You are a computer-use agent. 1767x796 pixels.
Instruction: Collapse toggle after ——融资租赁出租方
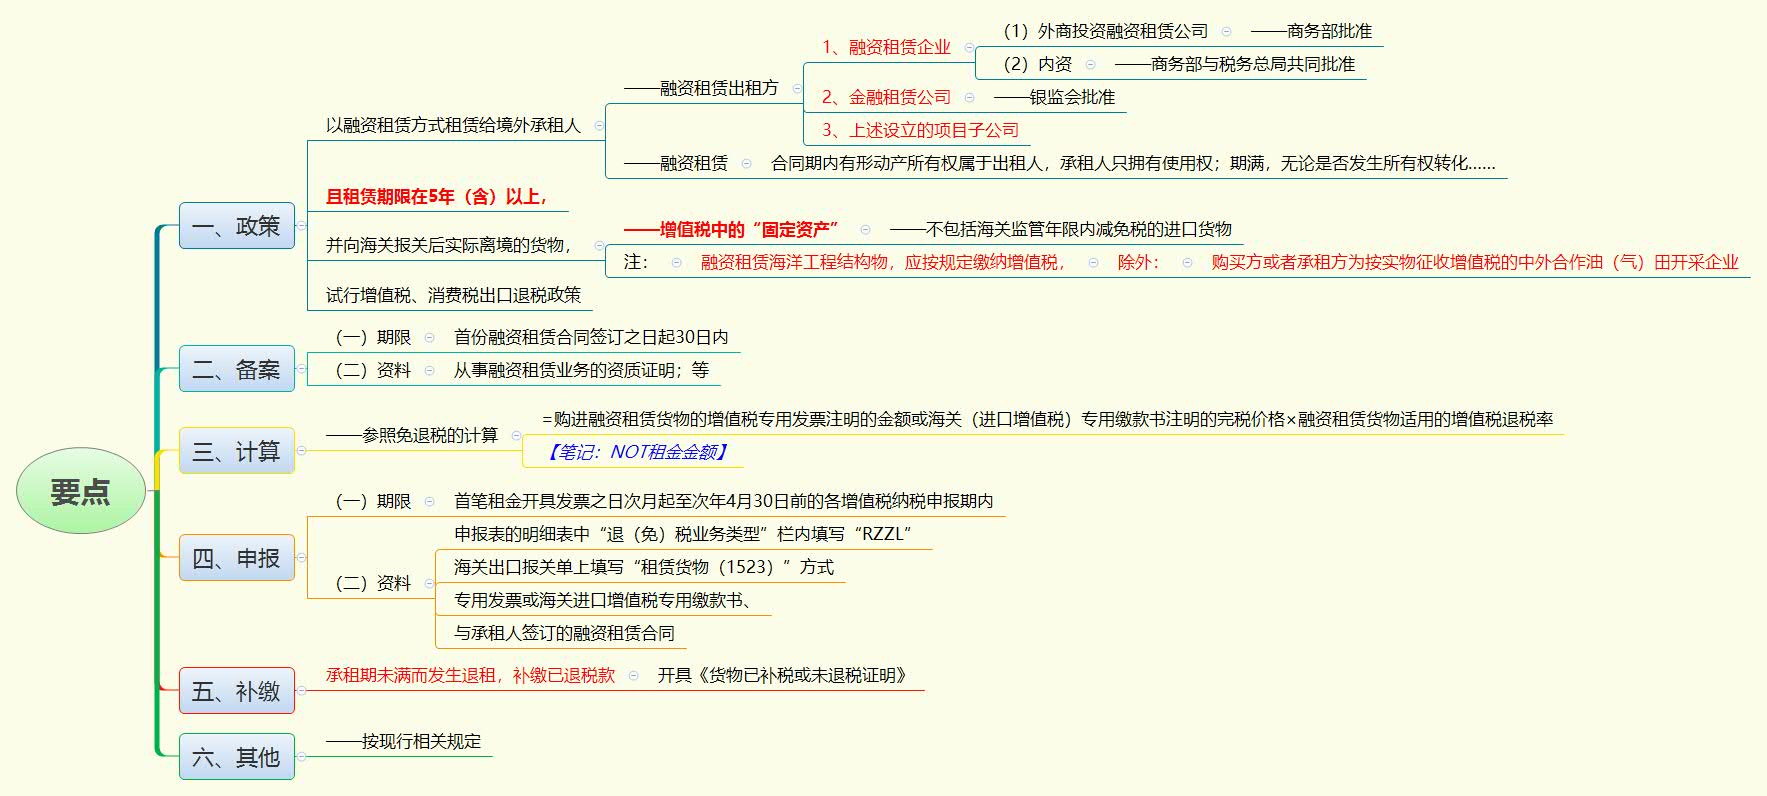point(797,88)
